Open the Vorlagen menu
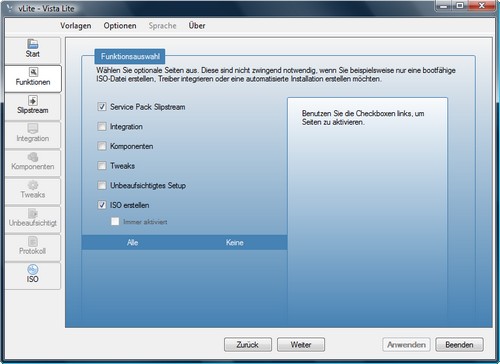 click(x=76, y=26)
